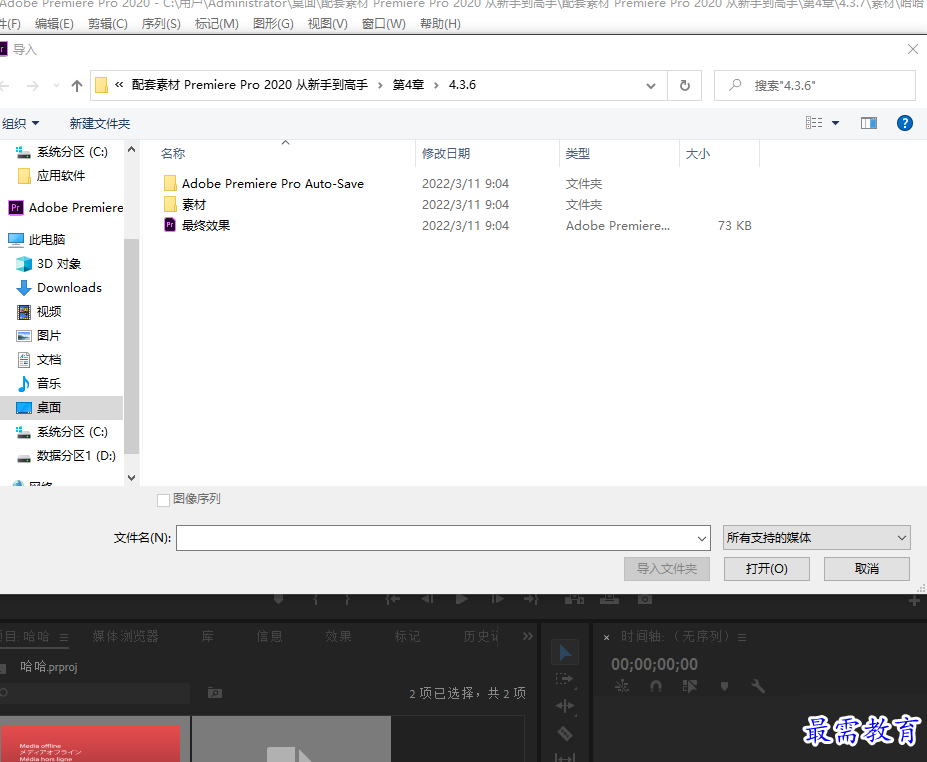Sort by 大小 column header
927x762 pixels.
(698, 154)
